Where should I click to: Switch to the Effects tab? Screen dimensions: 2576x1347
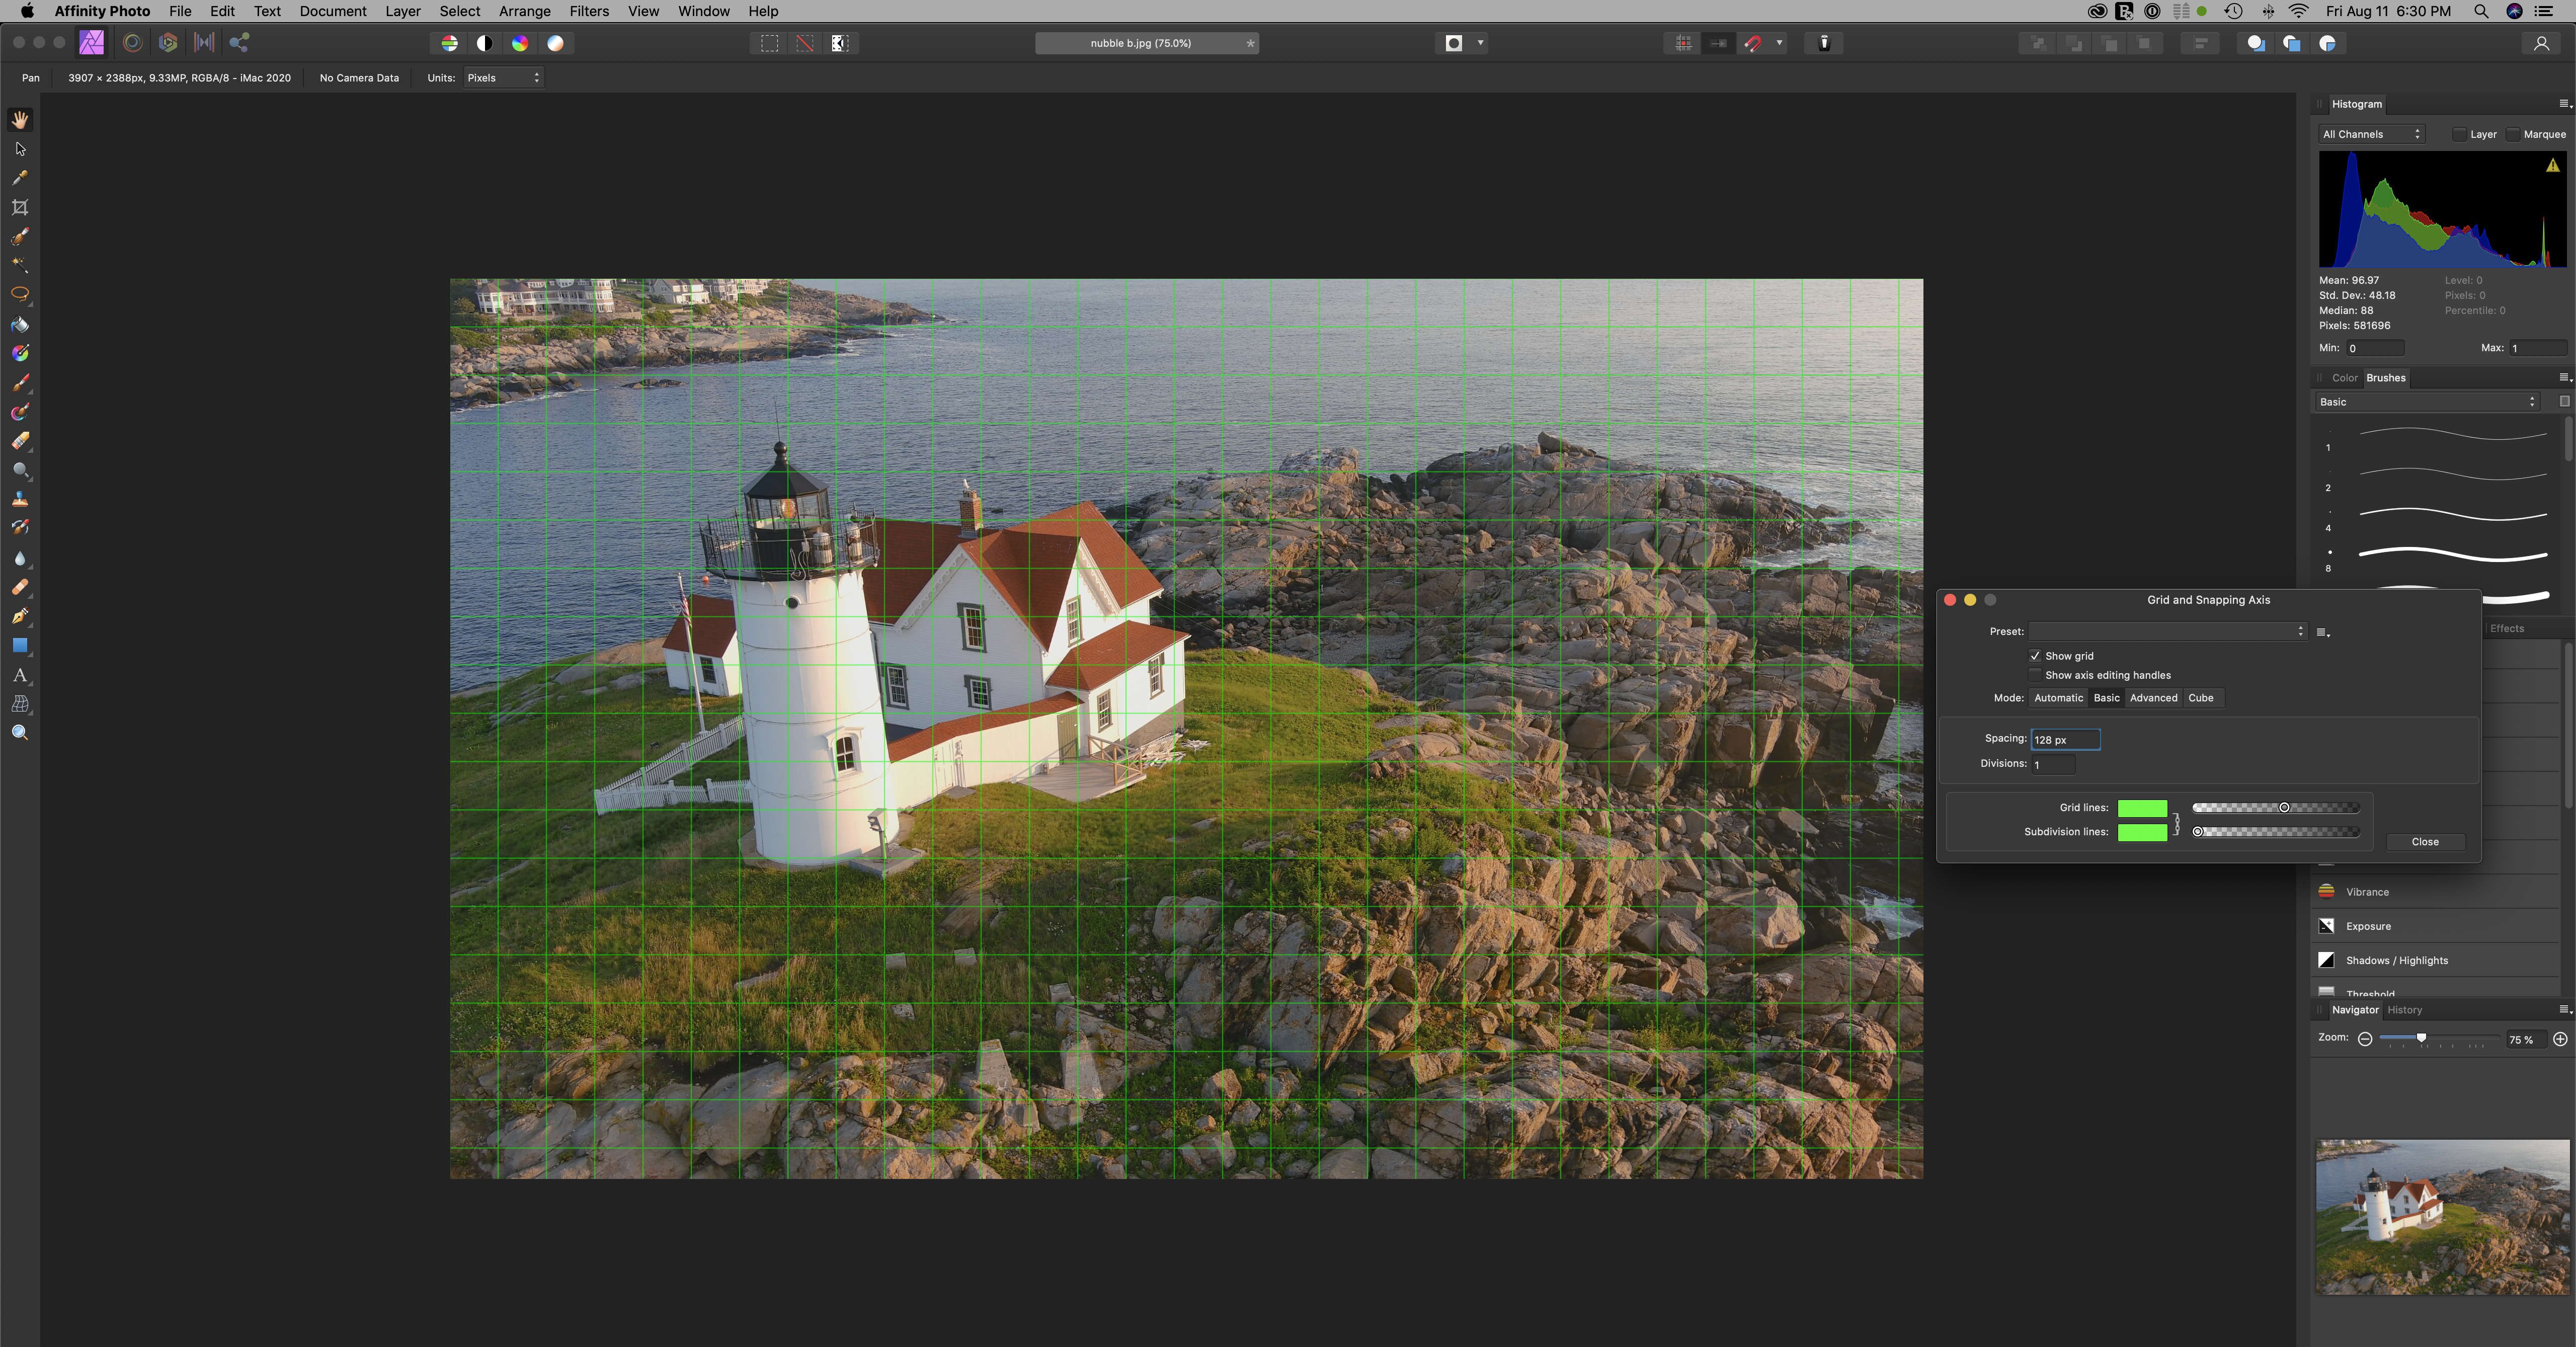2506,629
